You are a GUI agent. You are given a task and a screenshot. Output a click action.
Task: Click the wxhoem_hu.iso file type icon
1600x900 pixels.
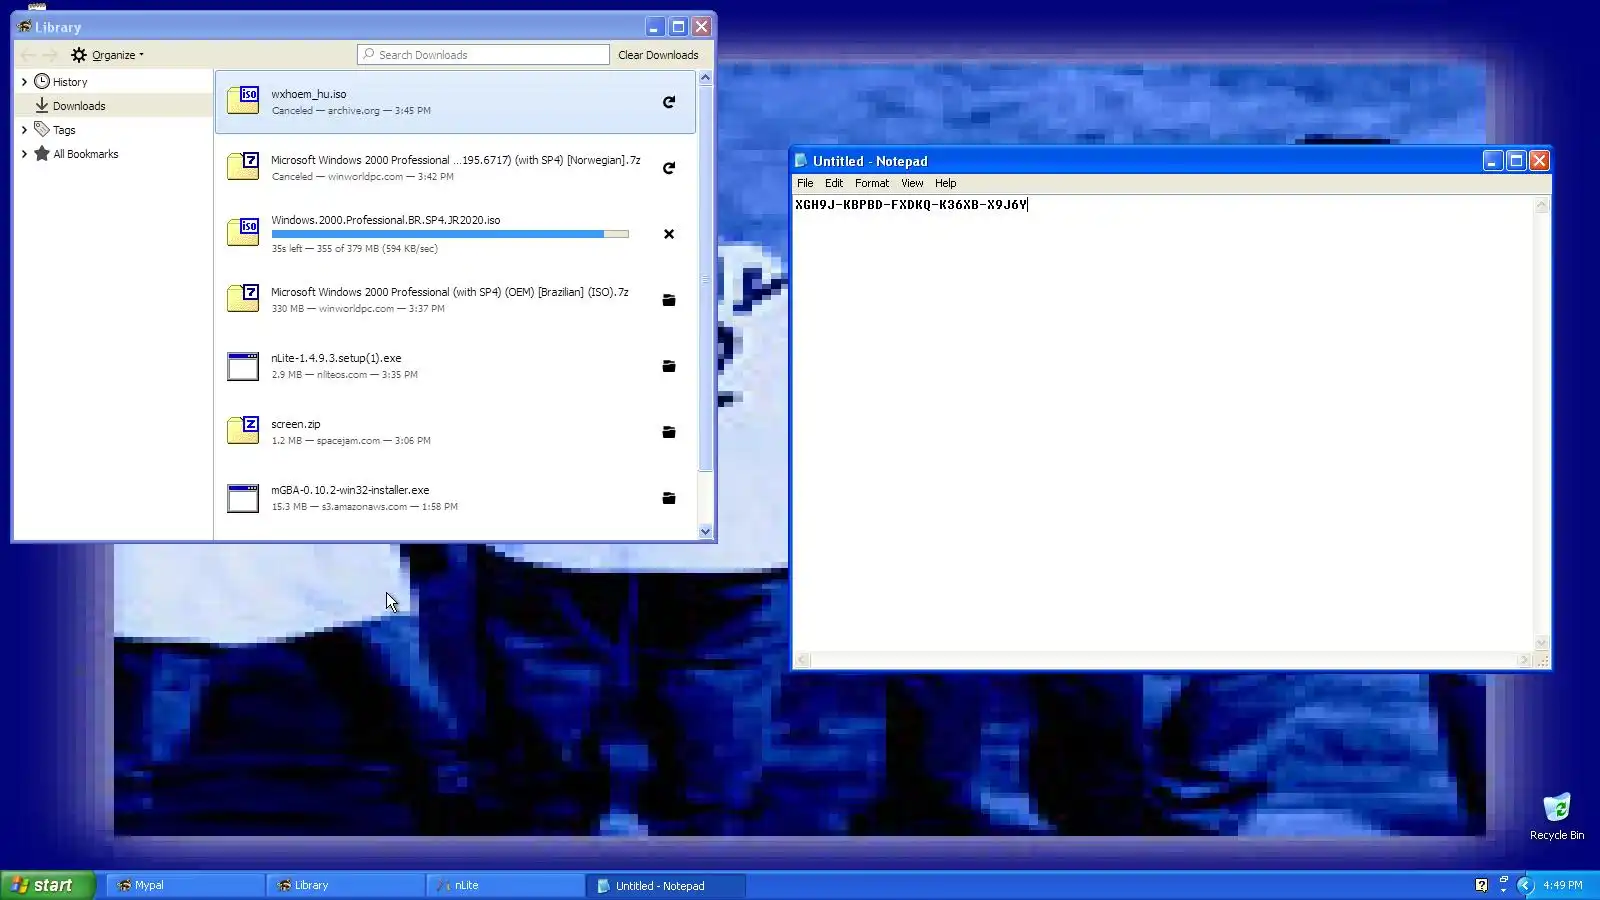[x=243, y=101]
